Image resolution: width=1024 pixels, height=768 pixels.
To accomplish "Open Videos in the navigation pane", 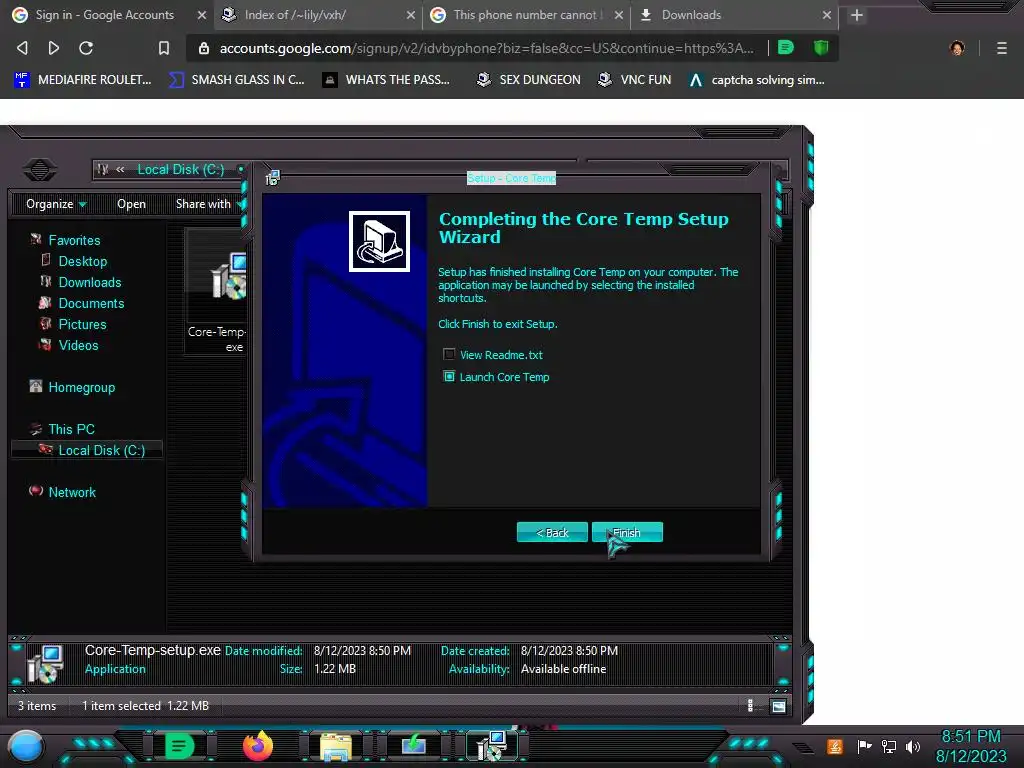I will point(78,345).
